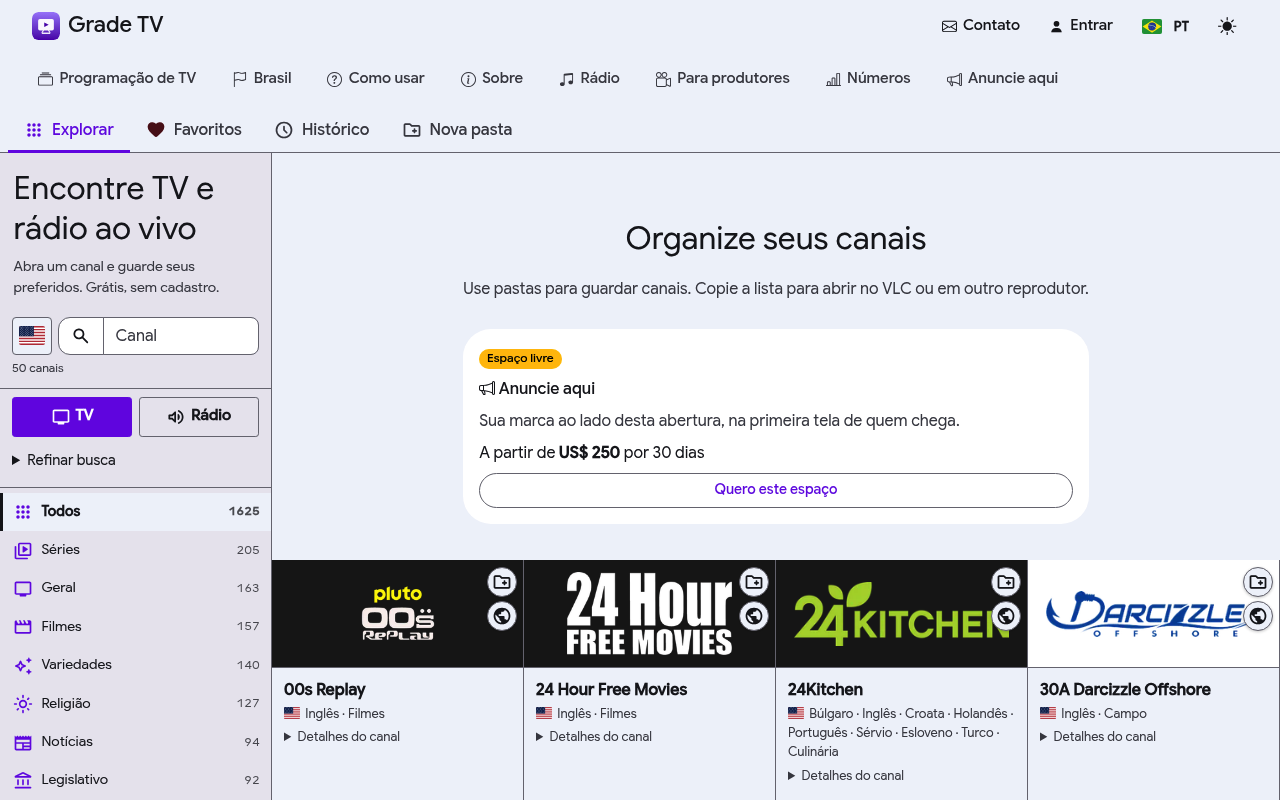This screenshot has height=800, width=1280.
Task: Select the TV mode toggle
Action: [72, 417]
